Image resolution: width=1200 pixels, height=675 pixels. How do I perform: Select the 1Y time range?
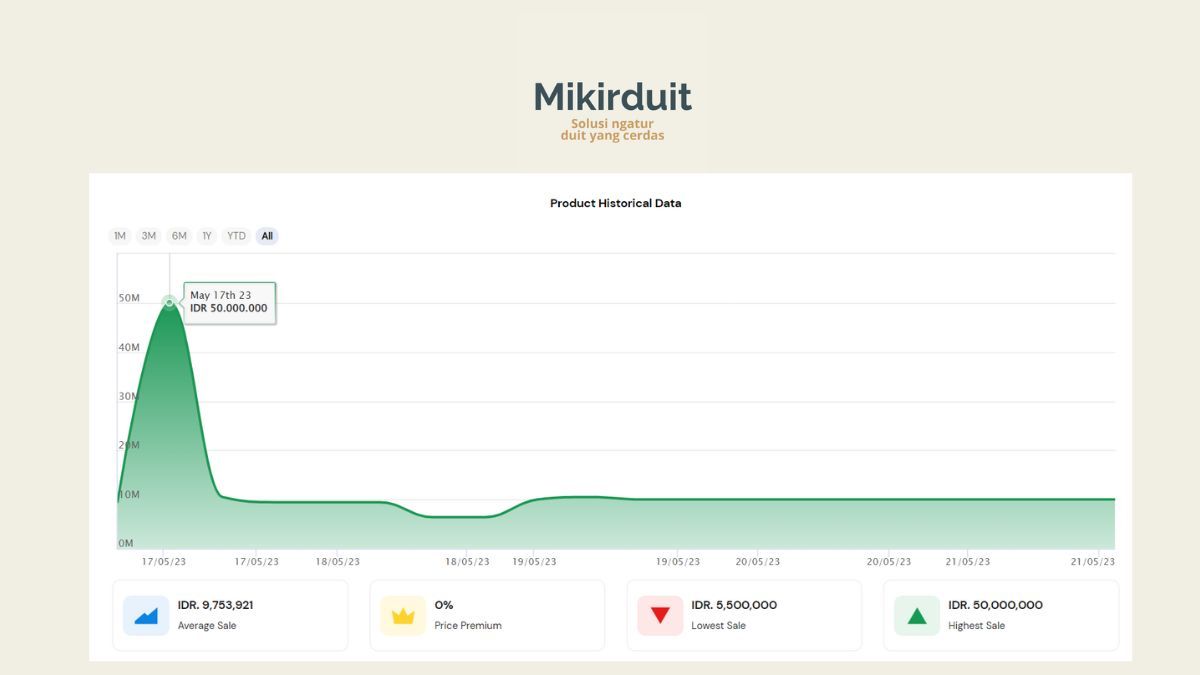point(207,236)
